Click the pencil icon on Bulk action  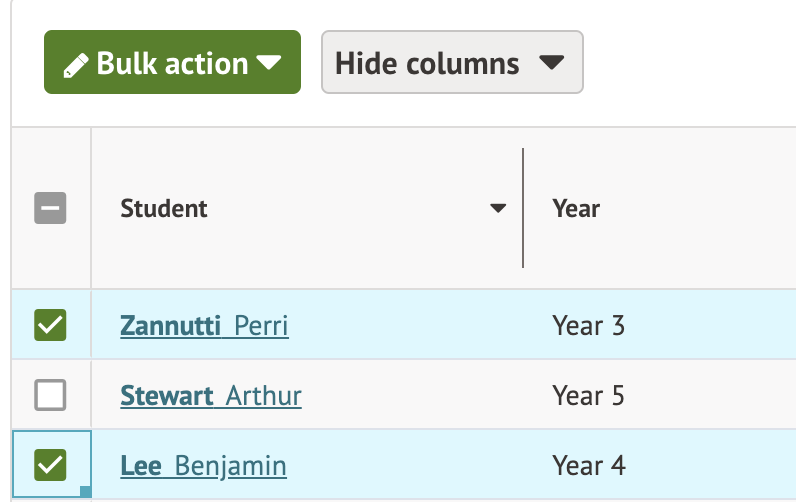(75, 65)
